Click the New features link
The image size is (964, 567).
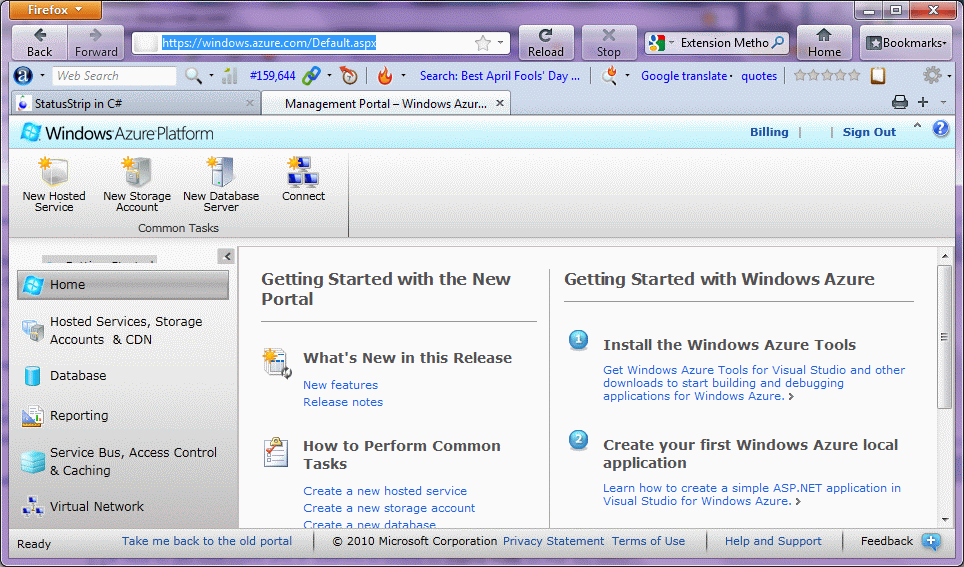point(340,385)
